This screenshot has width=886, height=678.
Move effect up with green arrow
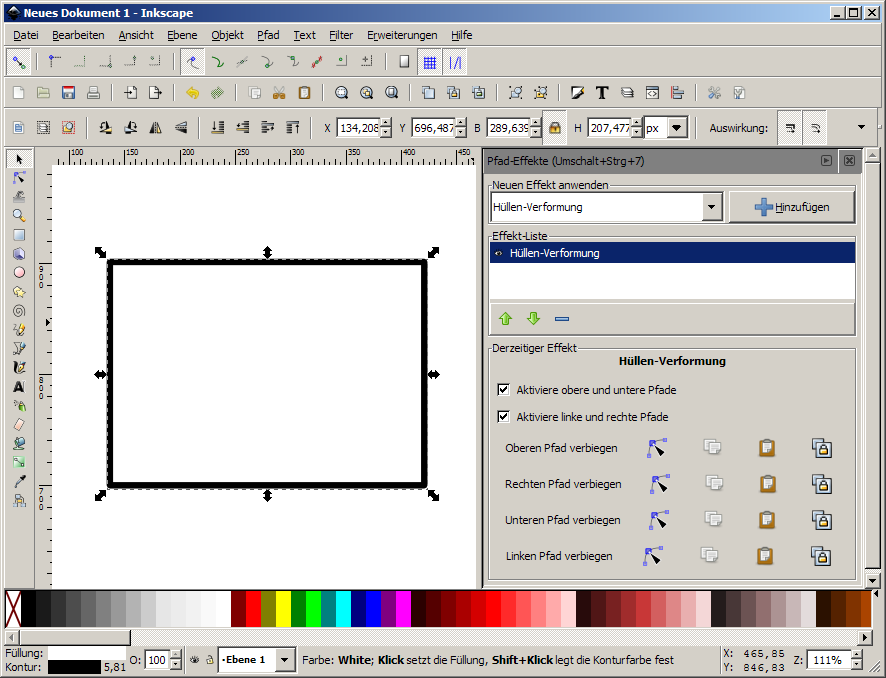tap(505, 319)
